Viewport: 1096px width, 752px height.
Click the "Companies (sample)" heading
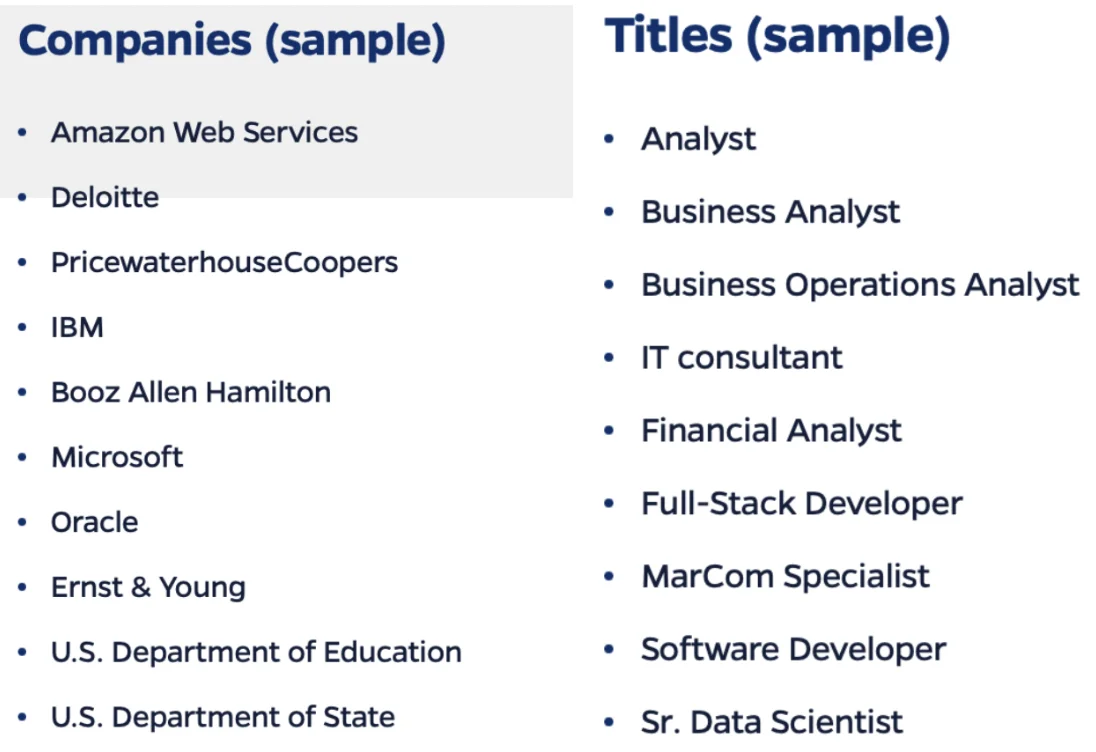coord(231,41)
